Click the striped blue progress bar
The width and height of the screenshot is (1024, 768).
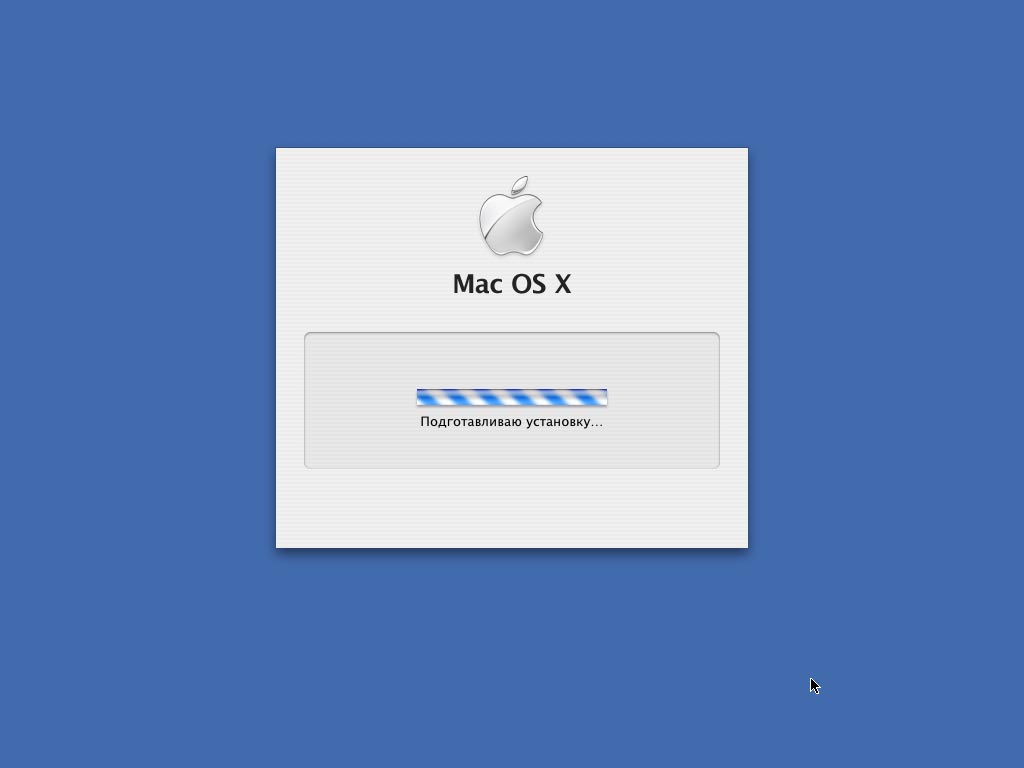512,397
